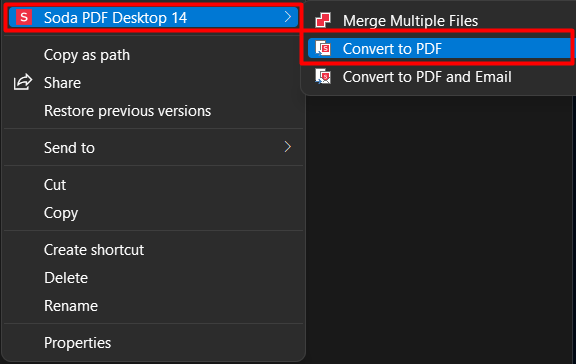Open the Soda PDF Desktop 14 entry
Image resolution: width=576 pixels, height=364 pixels.
pos(153,17)
